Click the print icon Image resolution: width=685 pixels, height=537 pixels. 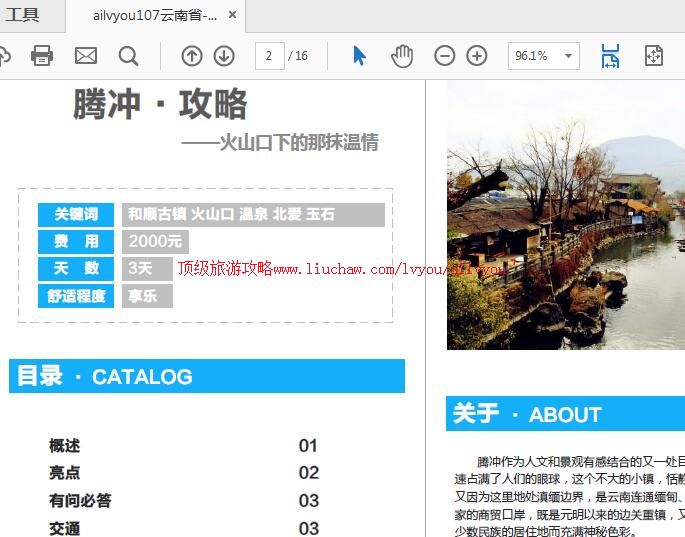tap(42, 56)
